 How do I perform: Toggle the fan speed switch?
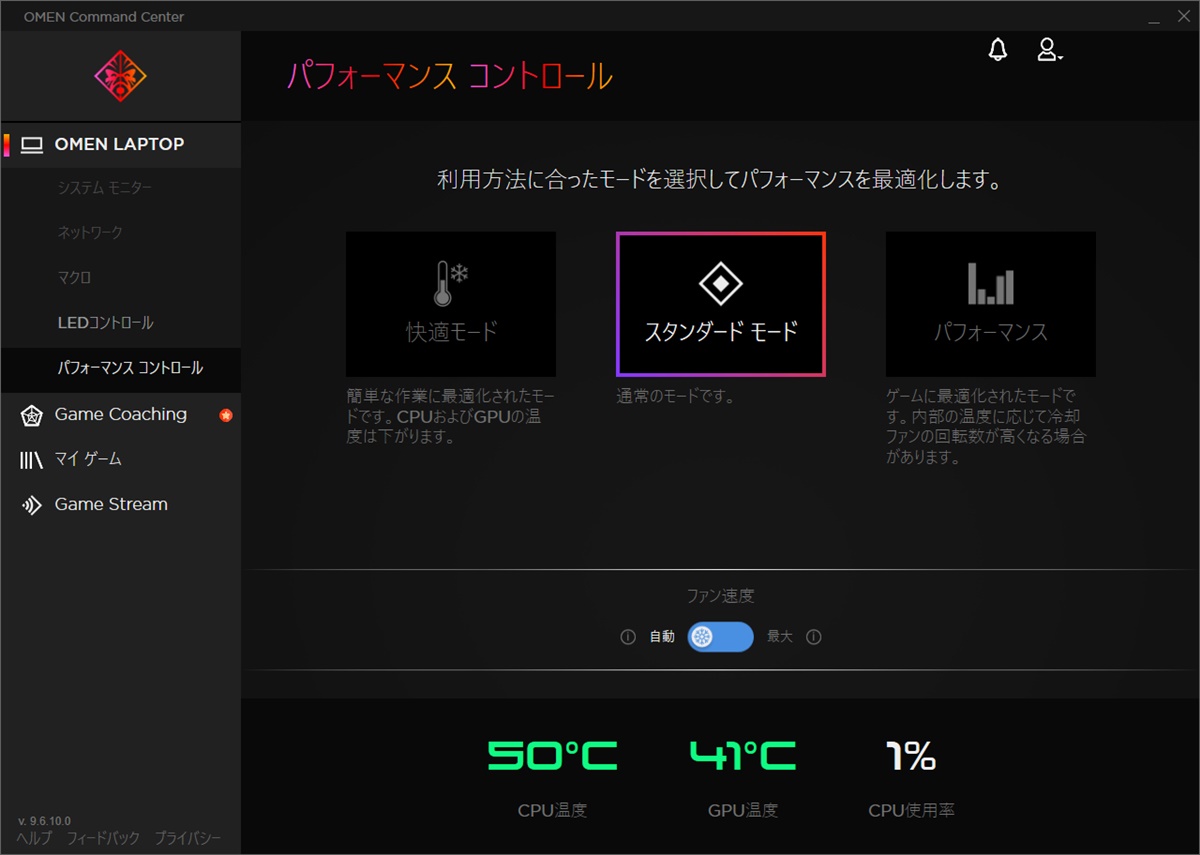(x=720, y=637)
